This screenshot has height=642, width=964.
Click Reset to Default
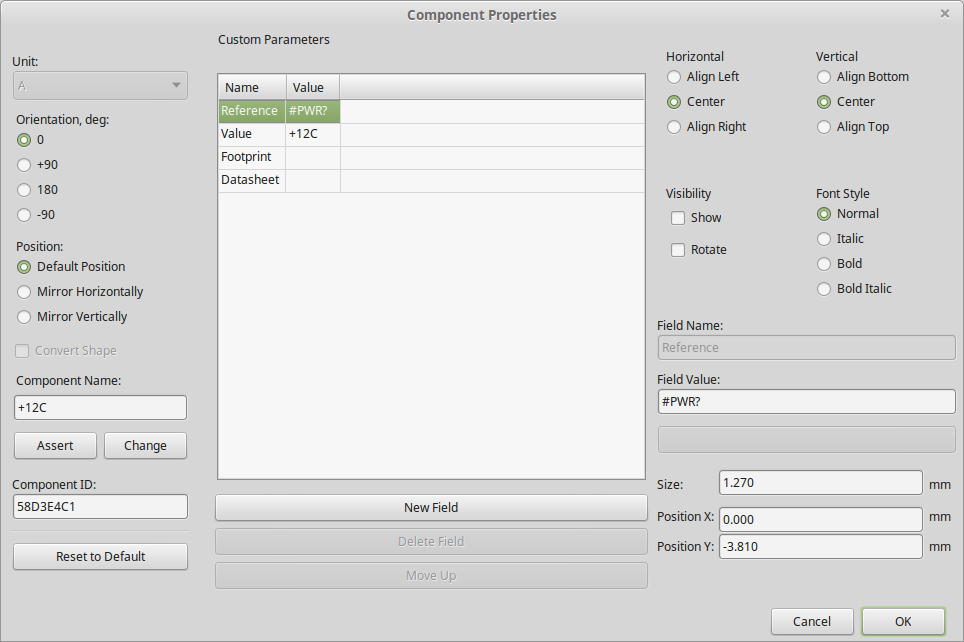100,557
